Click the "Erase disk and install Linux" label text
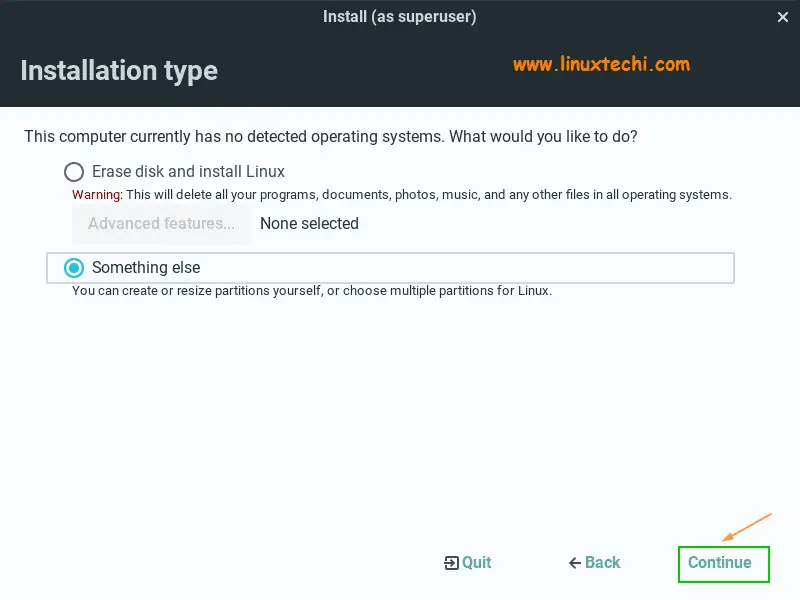The image size is (800, 600). click(188, 171)
